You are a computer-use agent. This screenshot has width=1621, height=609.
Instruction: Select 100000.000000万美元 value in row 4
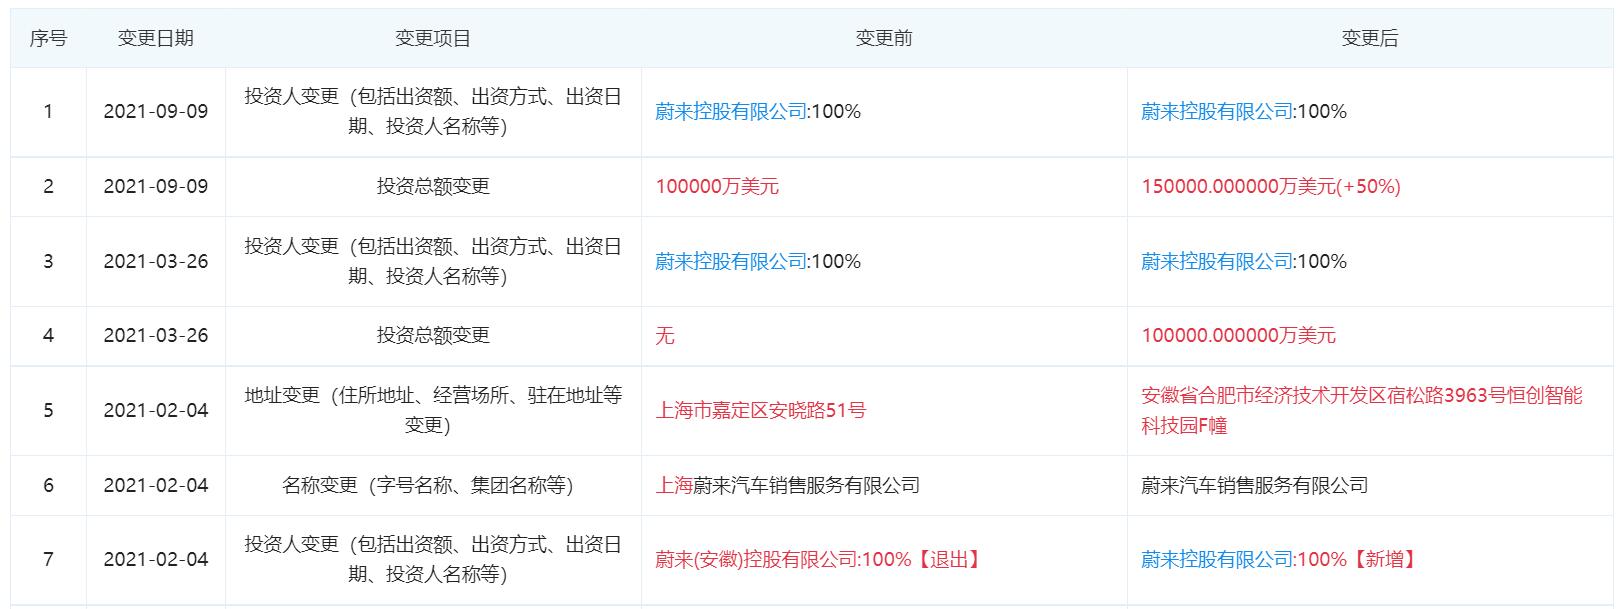[1238, 336]
